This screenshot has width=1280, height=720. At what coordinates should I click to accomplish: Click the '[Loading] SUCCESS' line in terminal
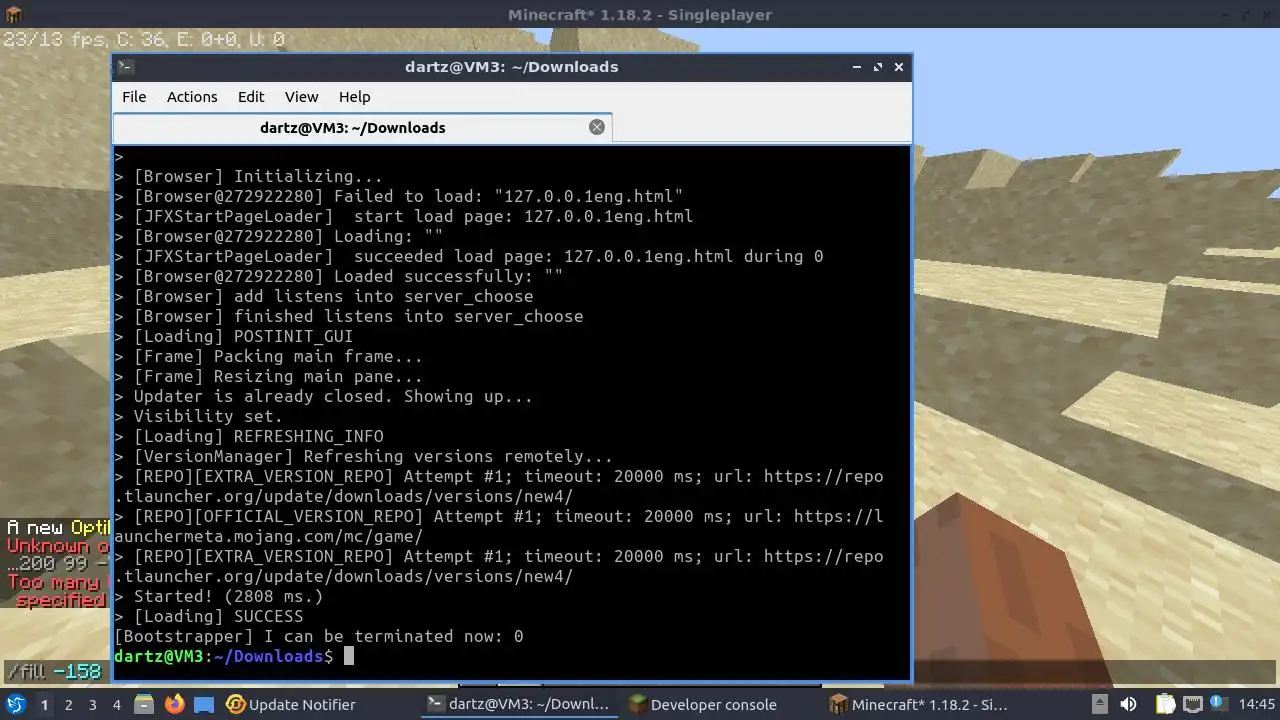click(208, 616)
